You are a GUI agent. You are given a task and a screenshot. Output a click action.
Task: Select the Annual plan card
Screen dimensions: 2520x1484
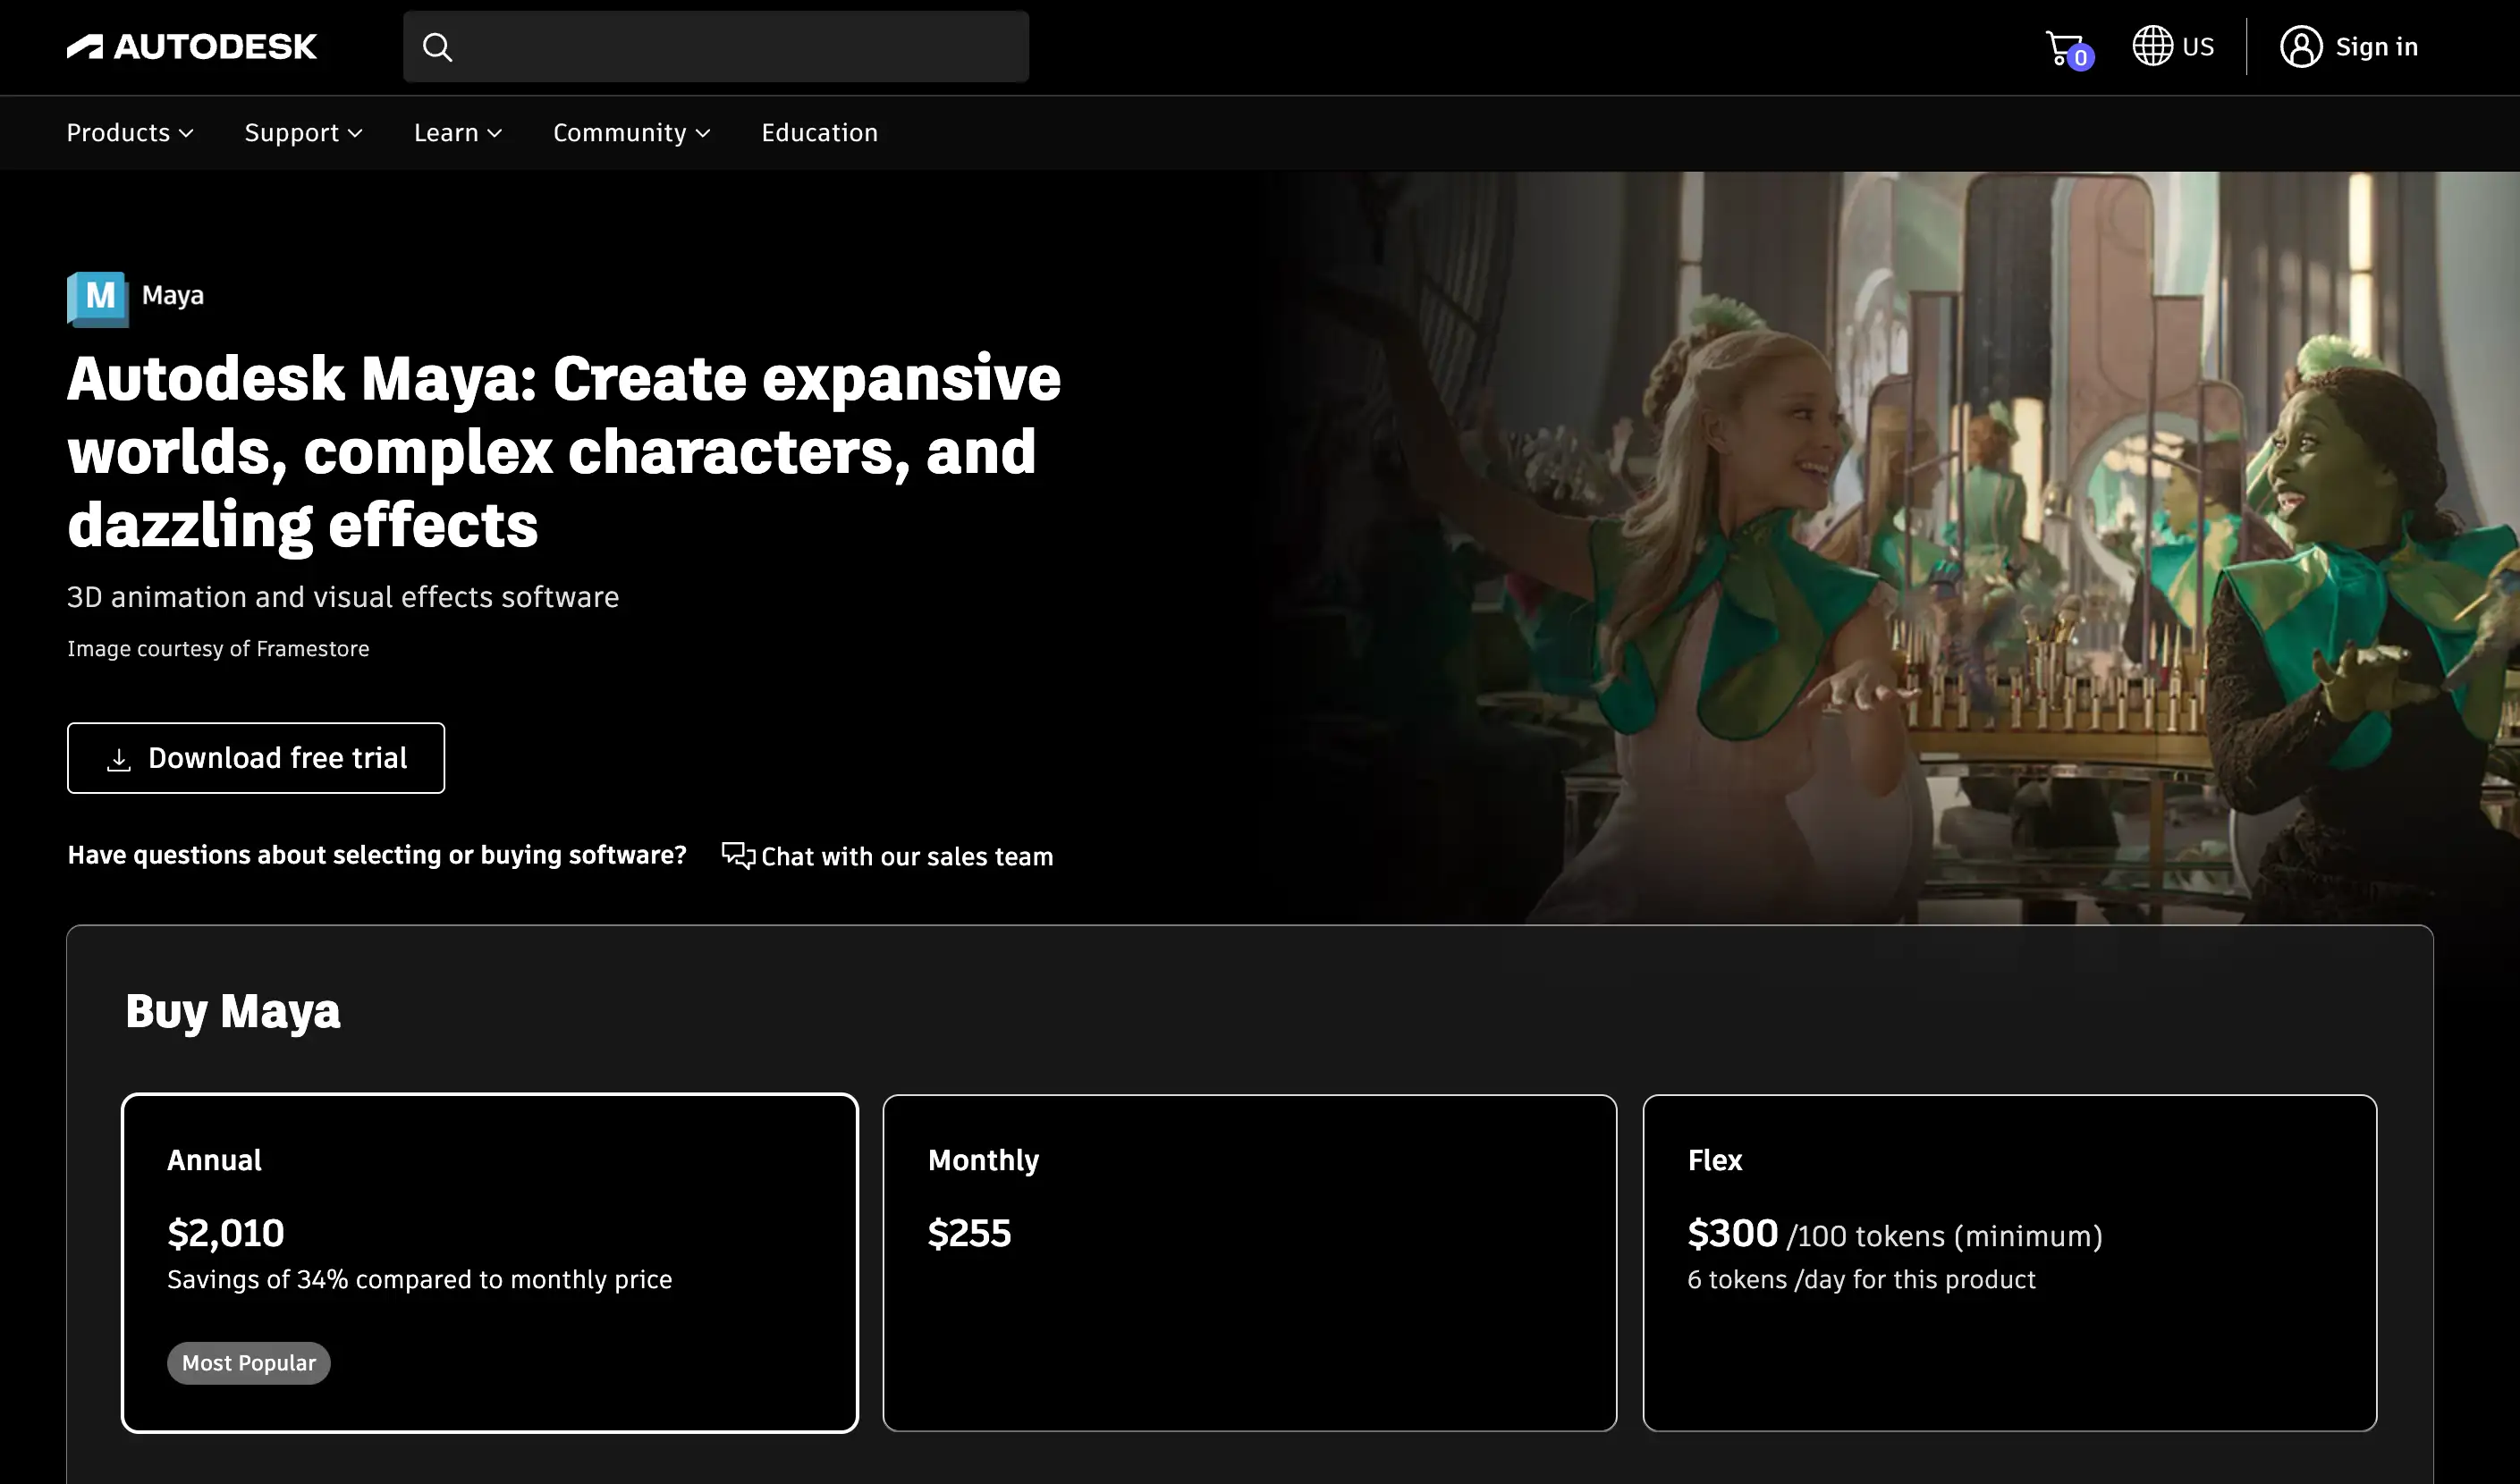[x=490, y=1263]
